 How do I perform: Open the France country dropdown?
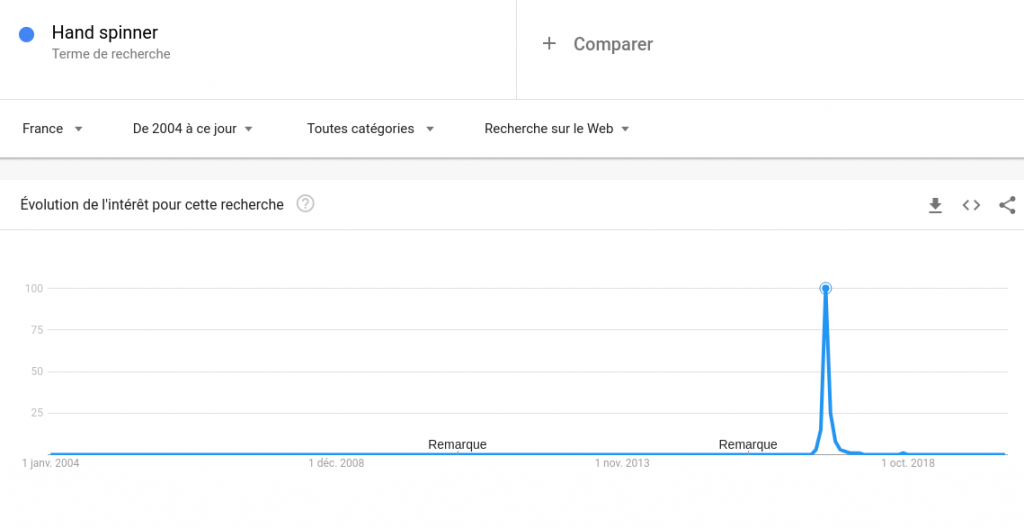coord(52,128)
